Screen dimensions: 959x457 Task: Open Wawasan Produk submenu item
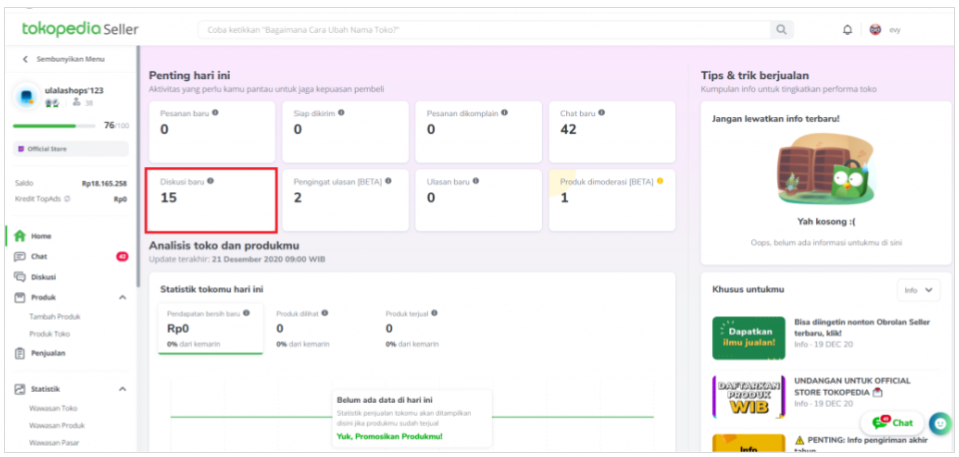click(57, 425)
